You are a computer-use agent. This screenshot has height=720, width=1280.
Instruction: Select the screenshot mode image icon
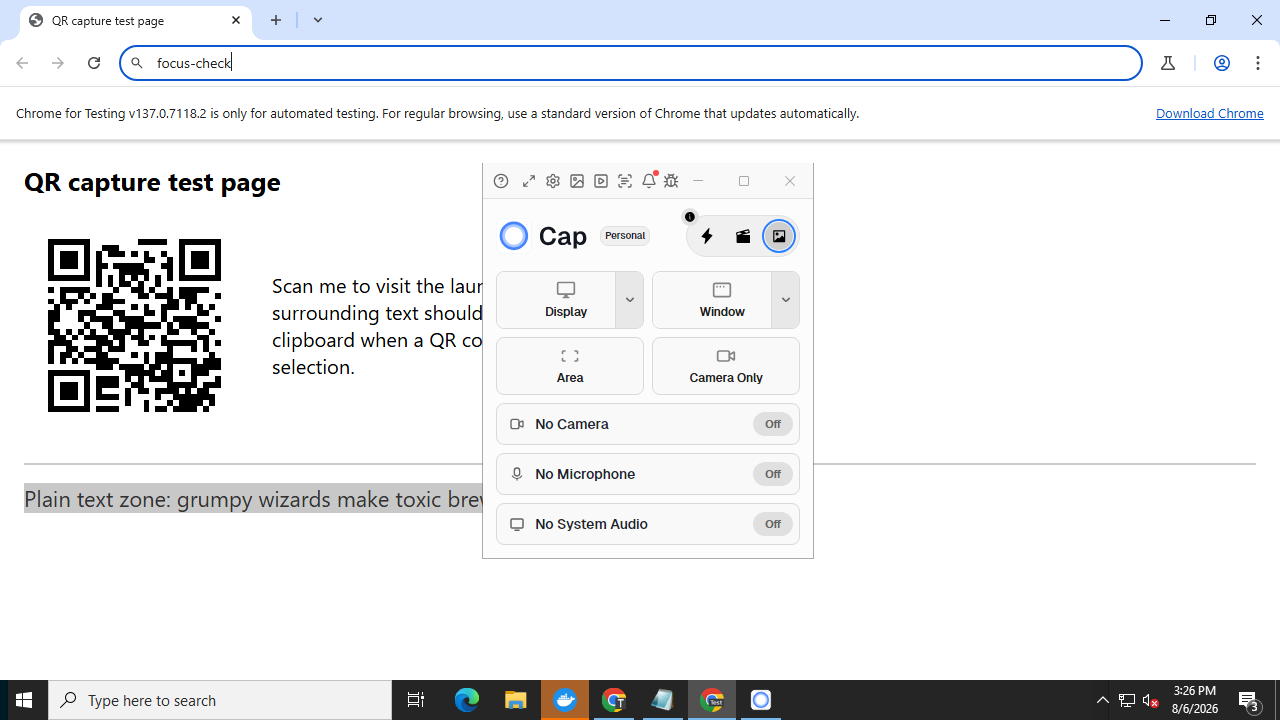pyautogui.click(x=779, y=236)
